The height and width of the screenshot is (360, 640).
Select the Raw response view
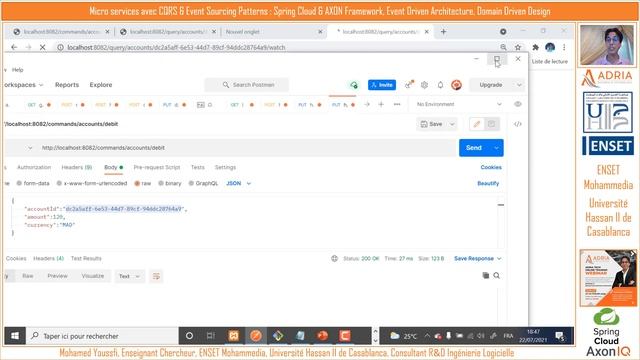coord(28,276)
